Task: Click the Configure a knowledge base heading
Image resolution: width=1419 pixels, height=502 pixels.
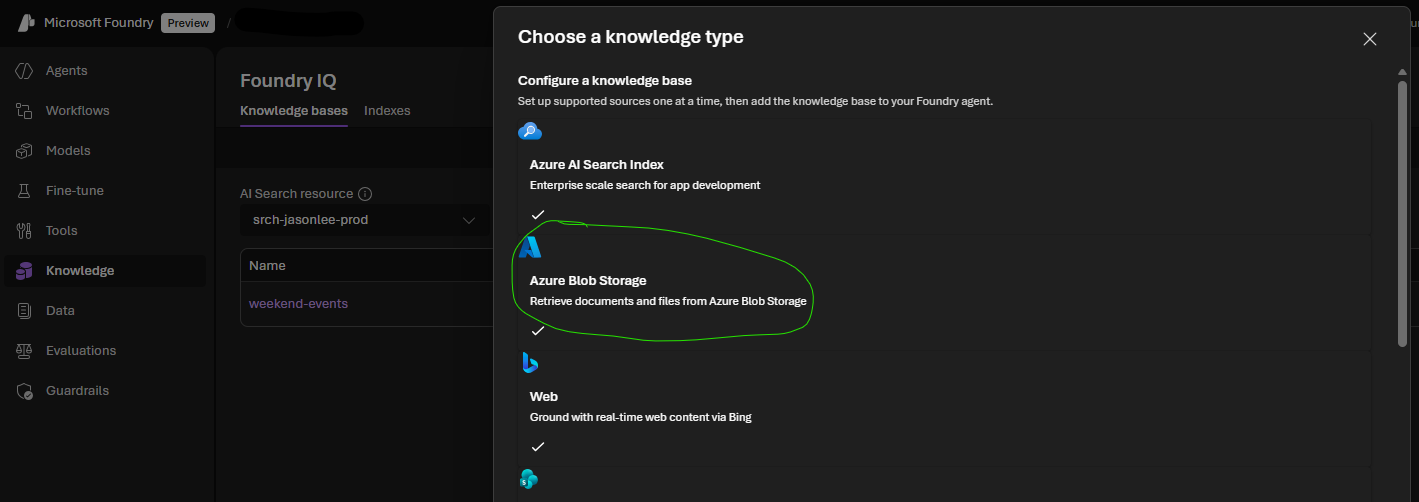Action: click(x=605, y=81)
